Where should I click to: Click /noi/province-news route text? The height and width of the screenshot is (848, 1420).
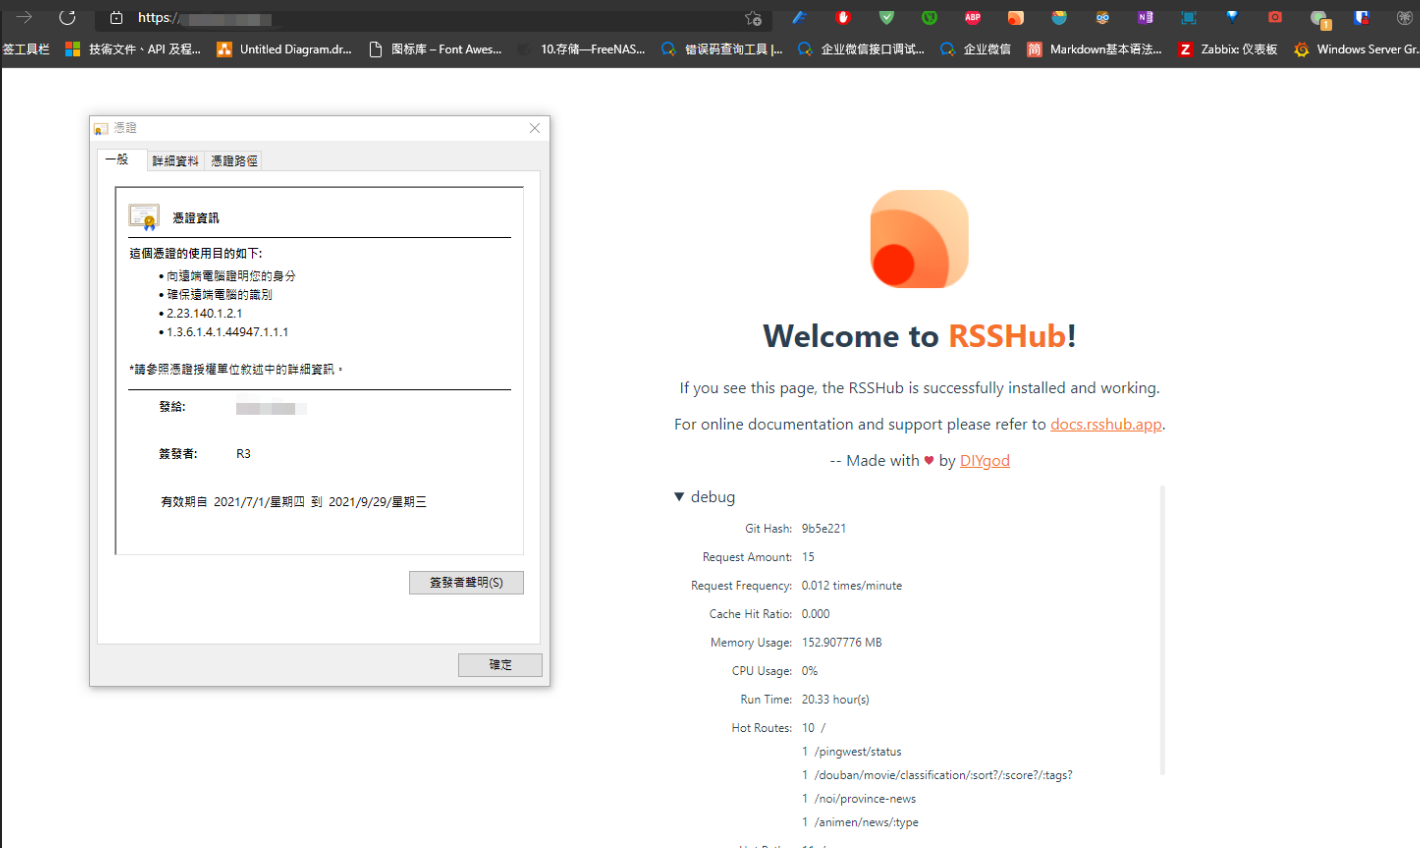[x=865, y=798]
